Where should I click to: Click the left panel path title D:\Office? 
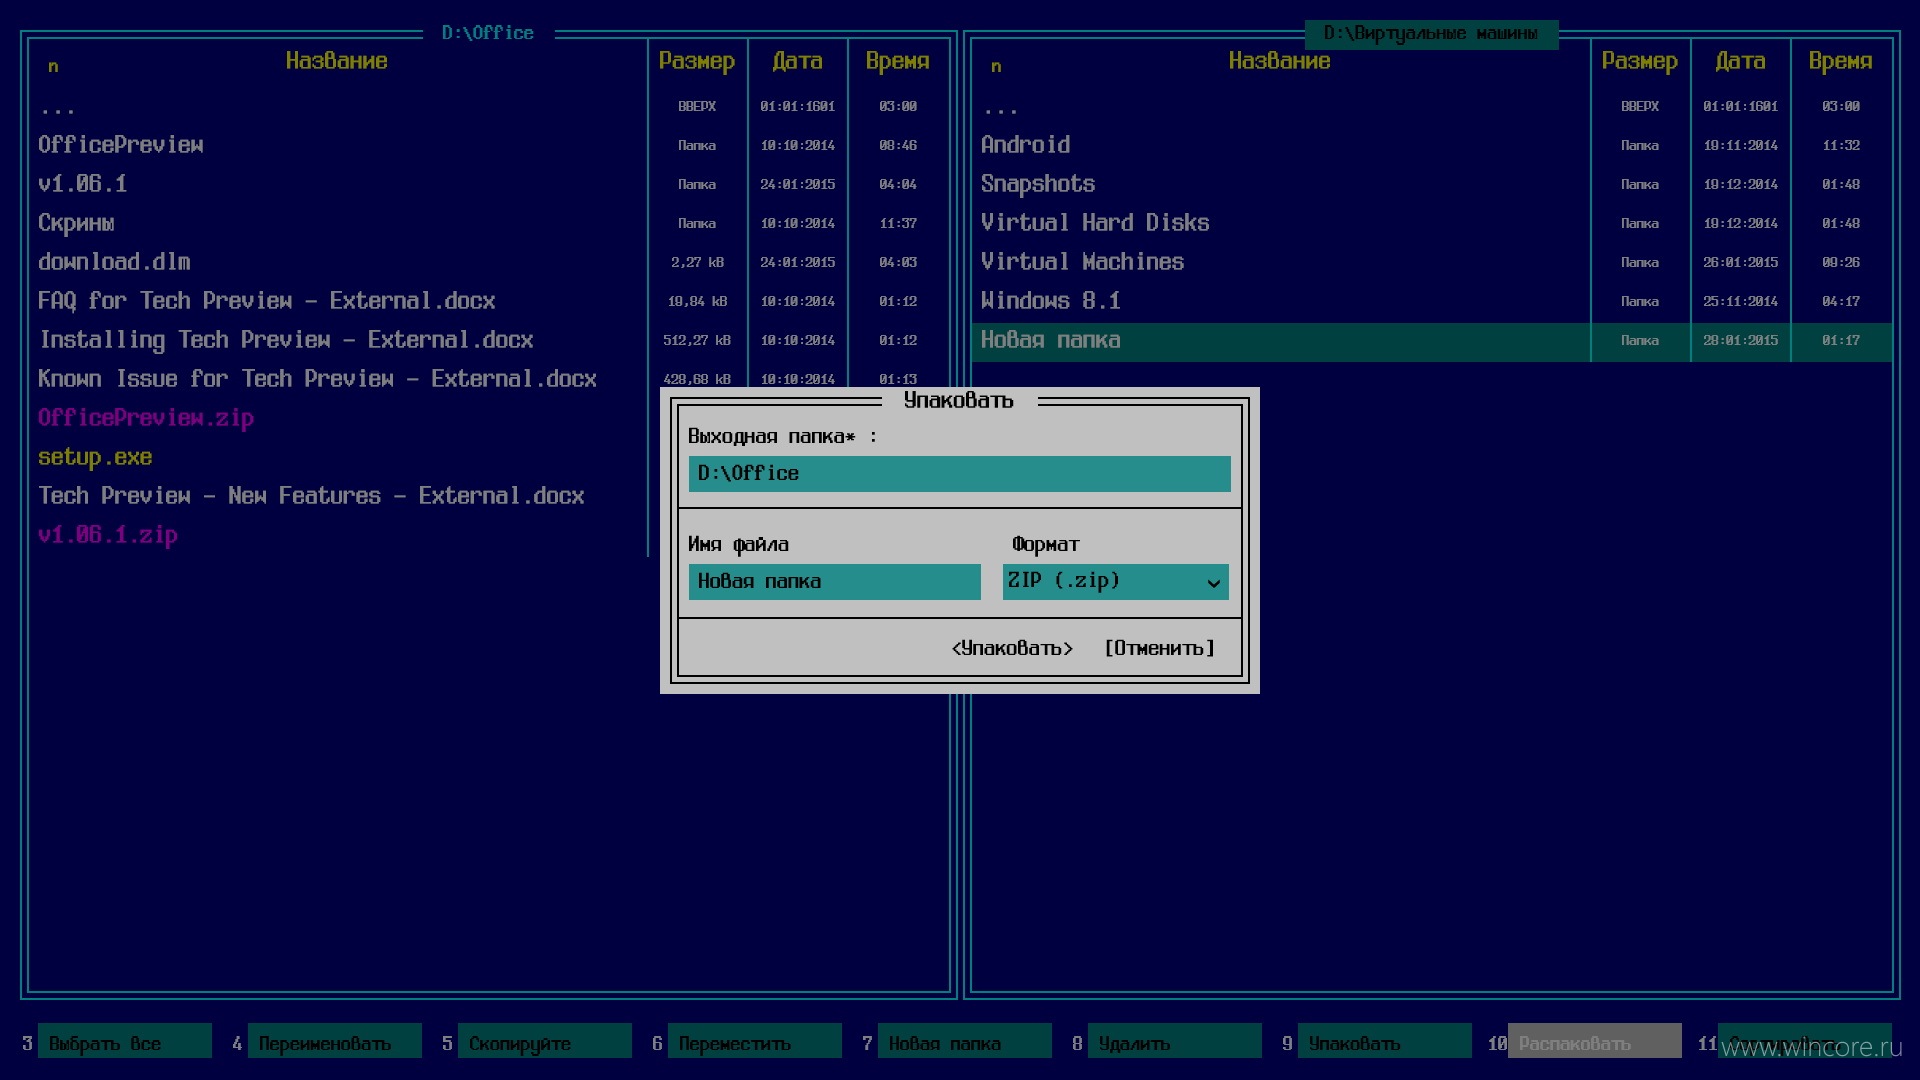coord(488,33)
